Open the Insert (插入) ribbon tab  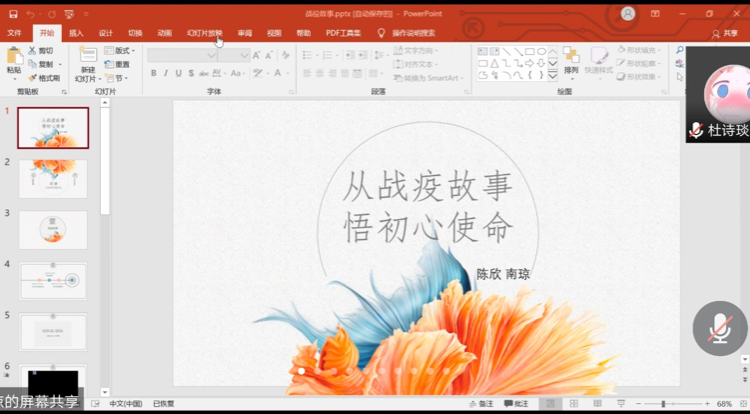coord(76,33)
